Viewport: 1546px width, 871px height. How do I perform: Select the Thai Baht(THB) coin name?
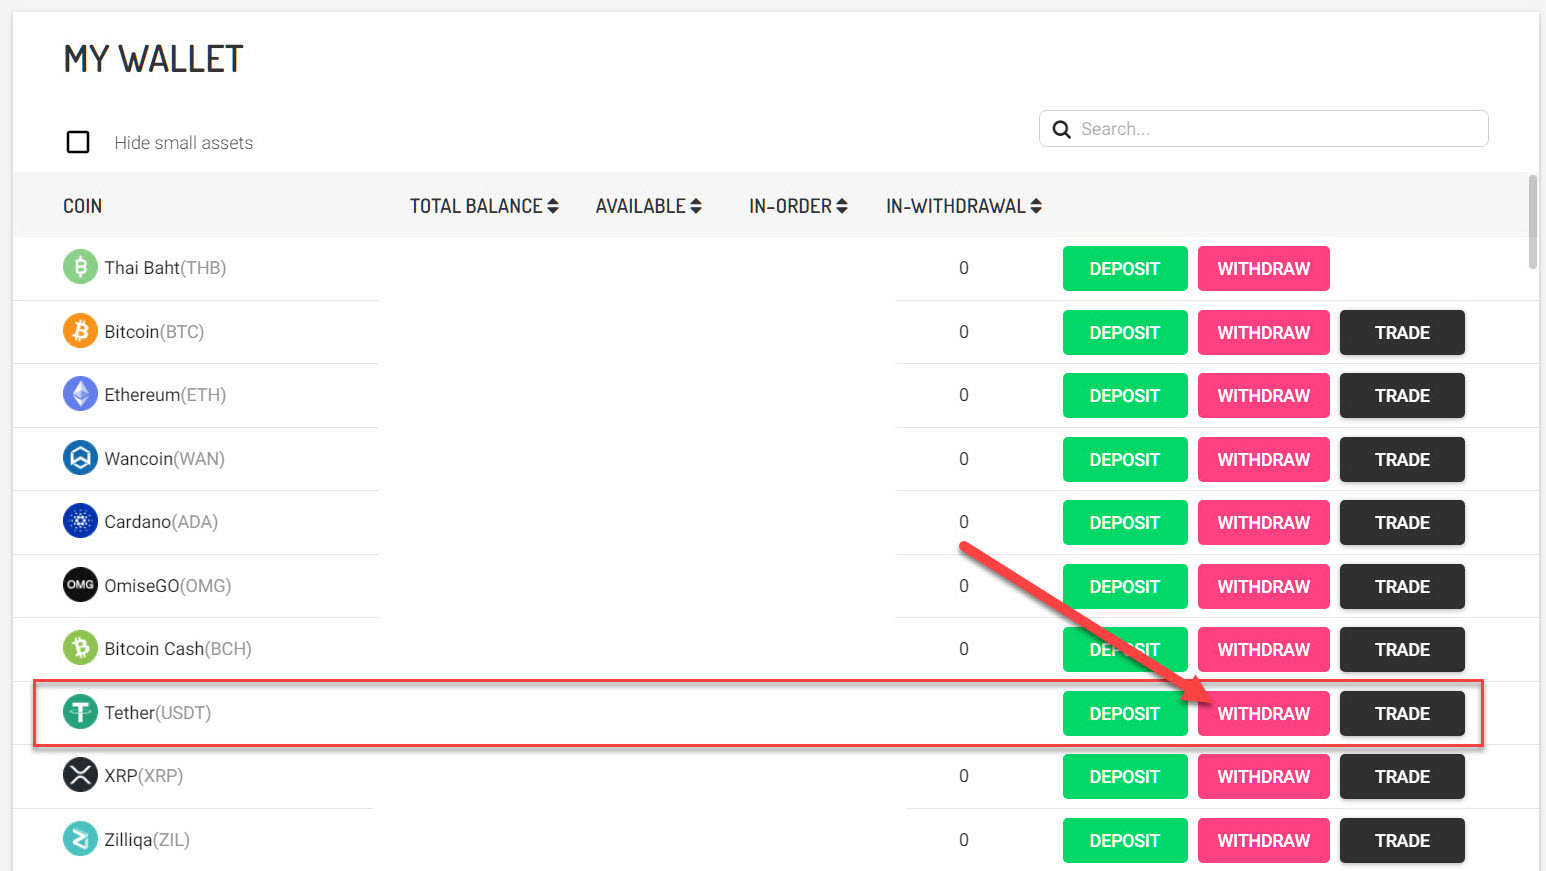click(x=165, y=267)
